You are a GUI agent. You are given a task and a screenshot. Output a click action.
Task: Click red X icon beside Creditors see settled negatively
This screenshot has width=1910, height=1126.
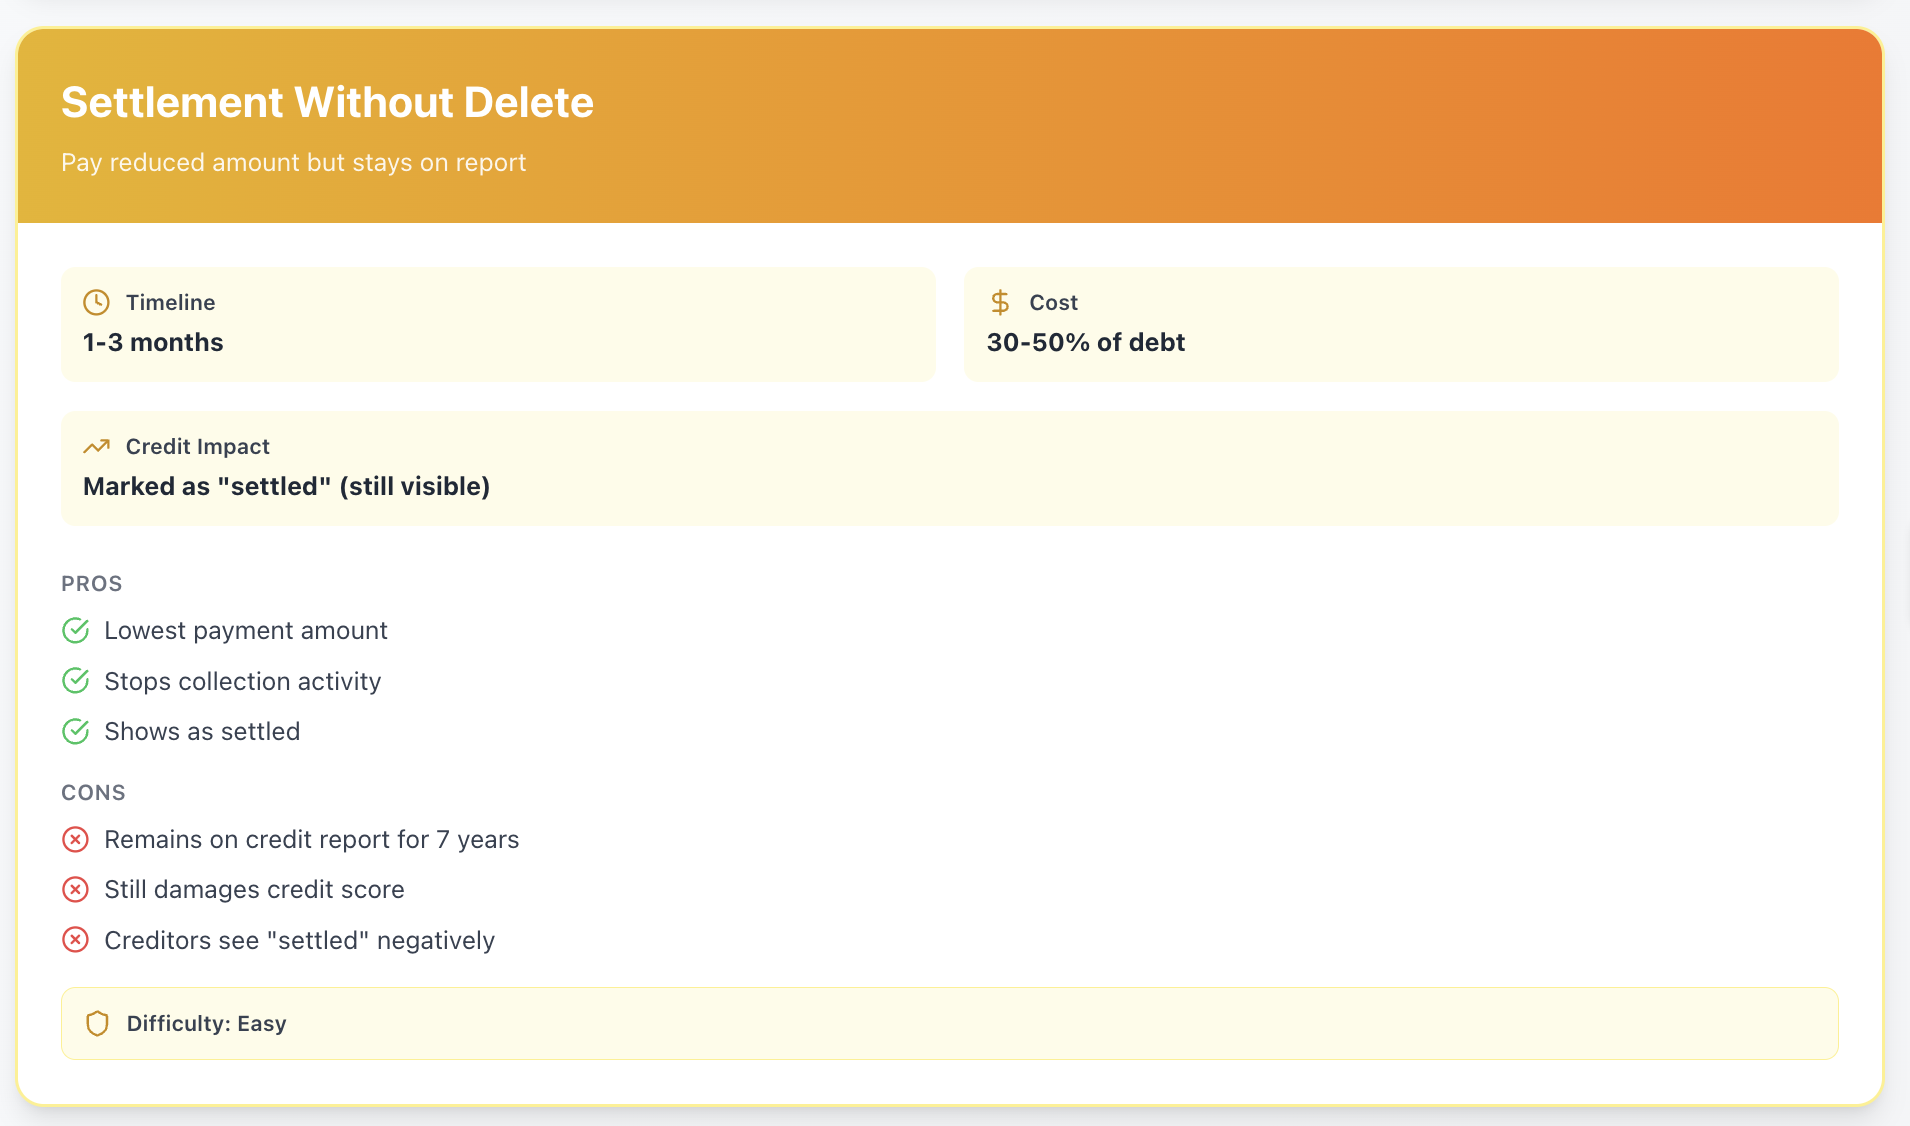point(75,940)
